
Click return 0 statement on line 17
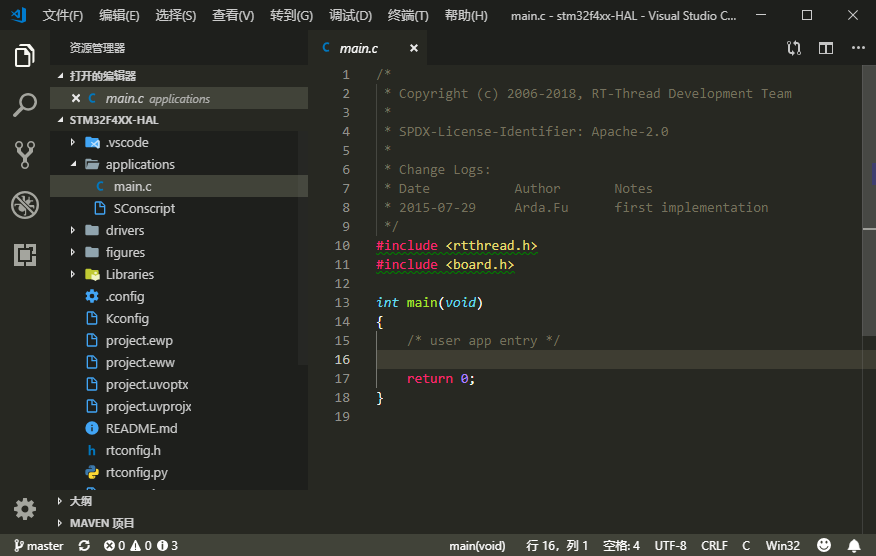tap(441, 378)
